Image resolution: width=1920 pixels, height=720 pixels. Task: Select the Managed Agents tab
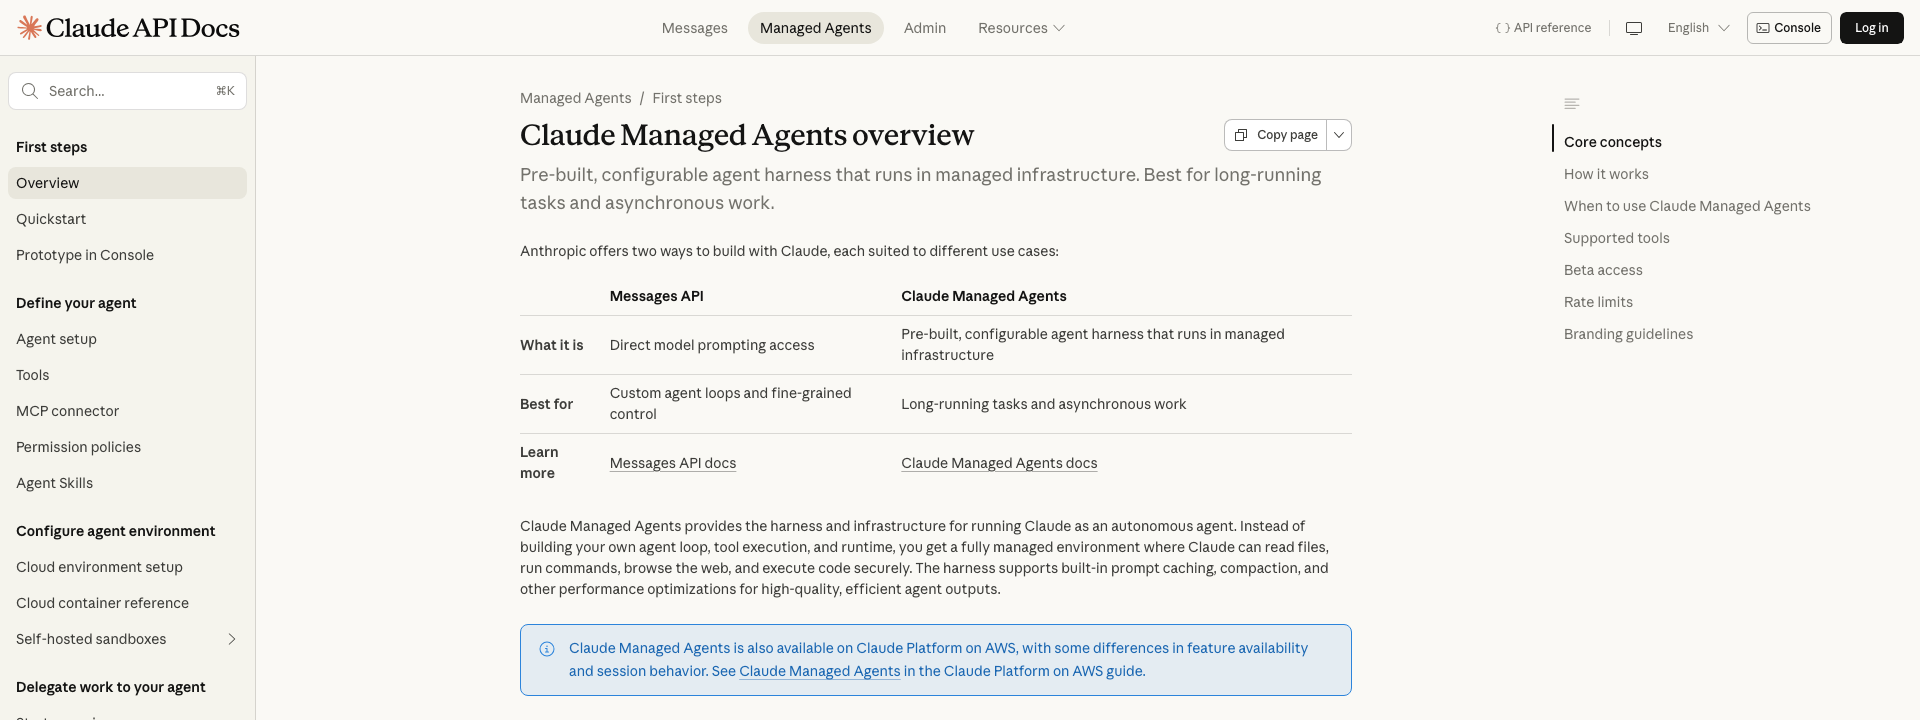point(816,28)
